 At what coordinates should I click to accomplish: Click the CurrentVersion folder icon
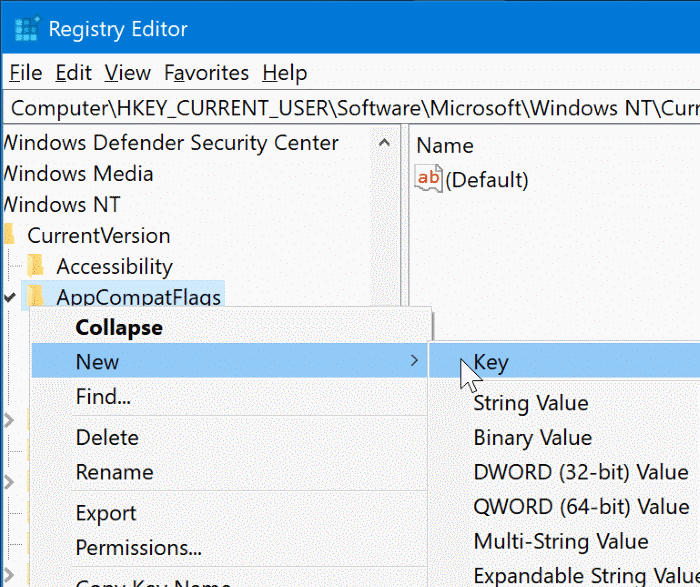tap(9, 235)
